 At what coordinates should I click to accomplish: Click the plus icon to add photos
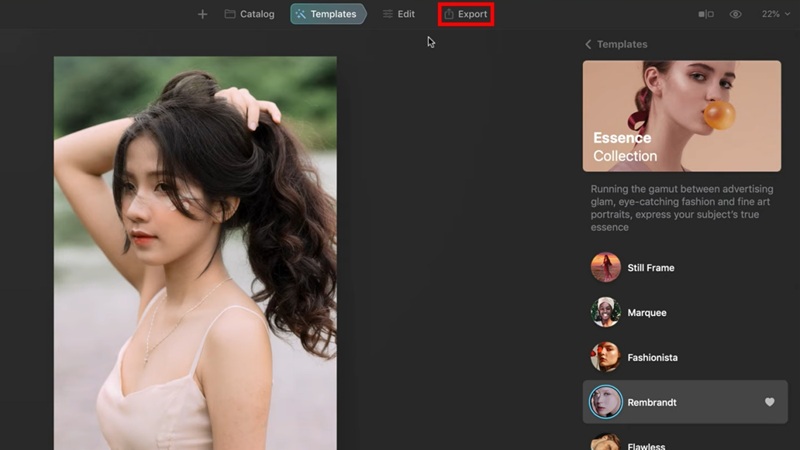202,14
